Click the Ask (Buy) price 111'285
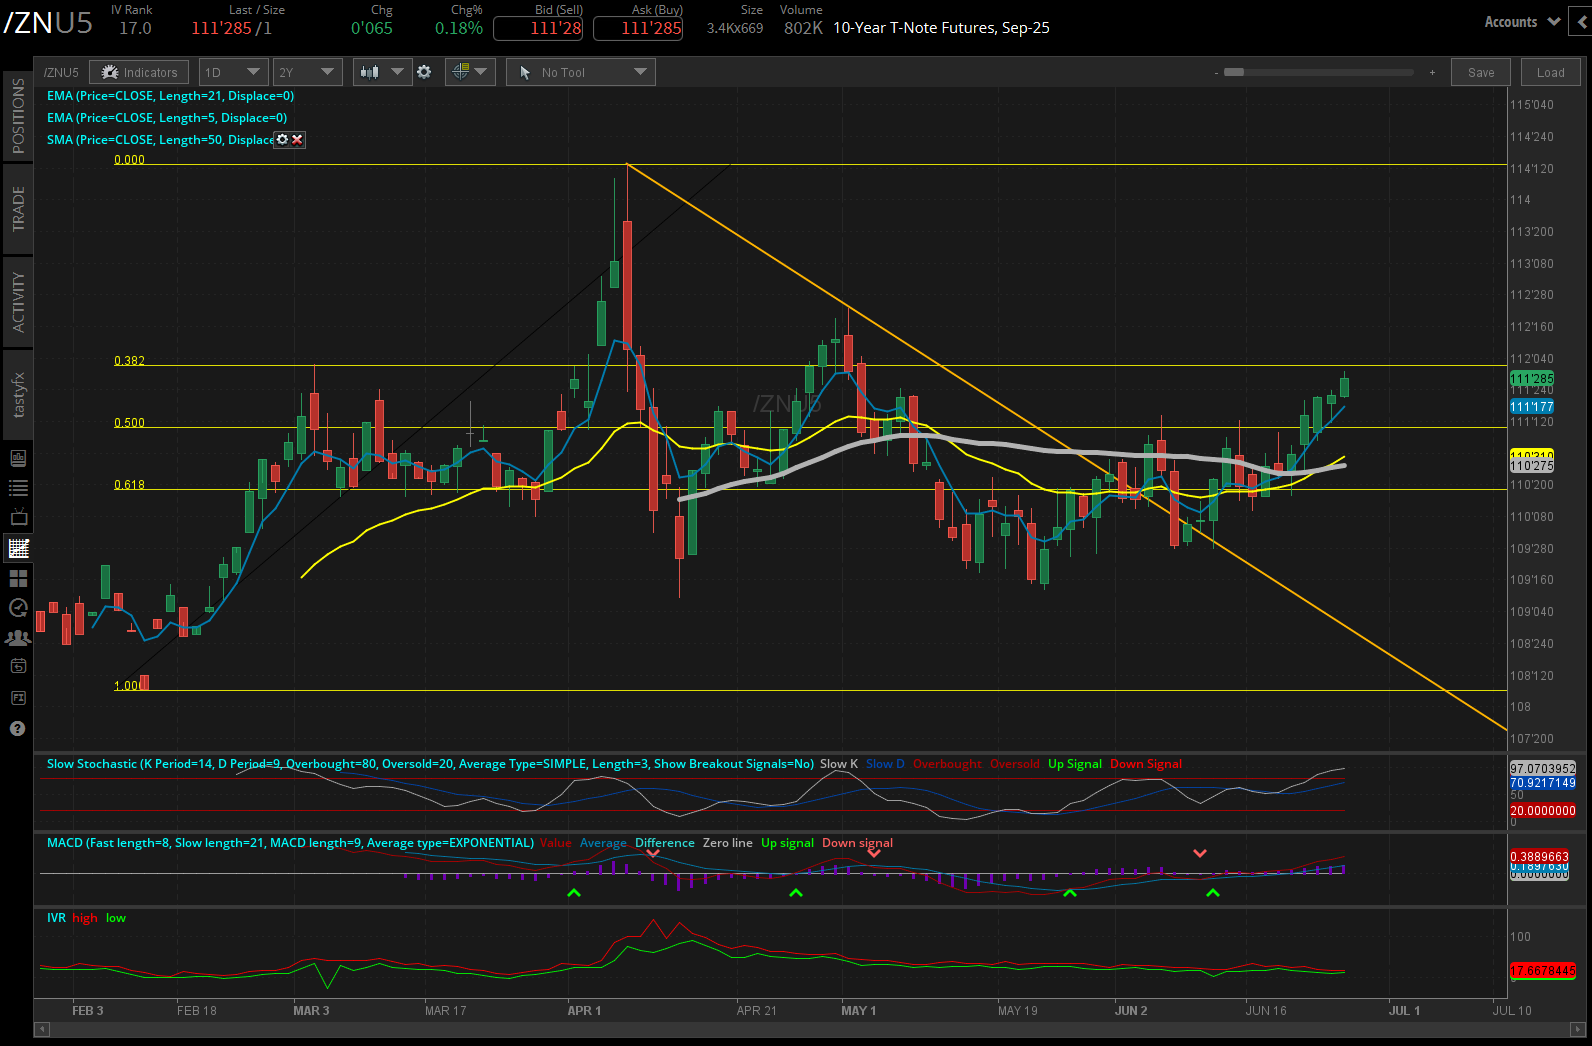 pyautogui.click(x=638, y=28)
